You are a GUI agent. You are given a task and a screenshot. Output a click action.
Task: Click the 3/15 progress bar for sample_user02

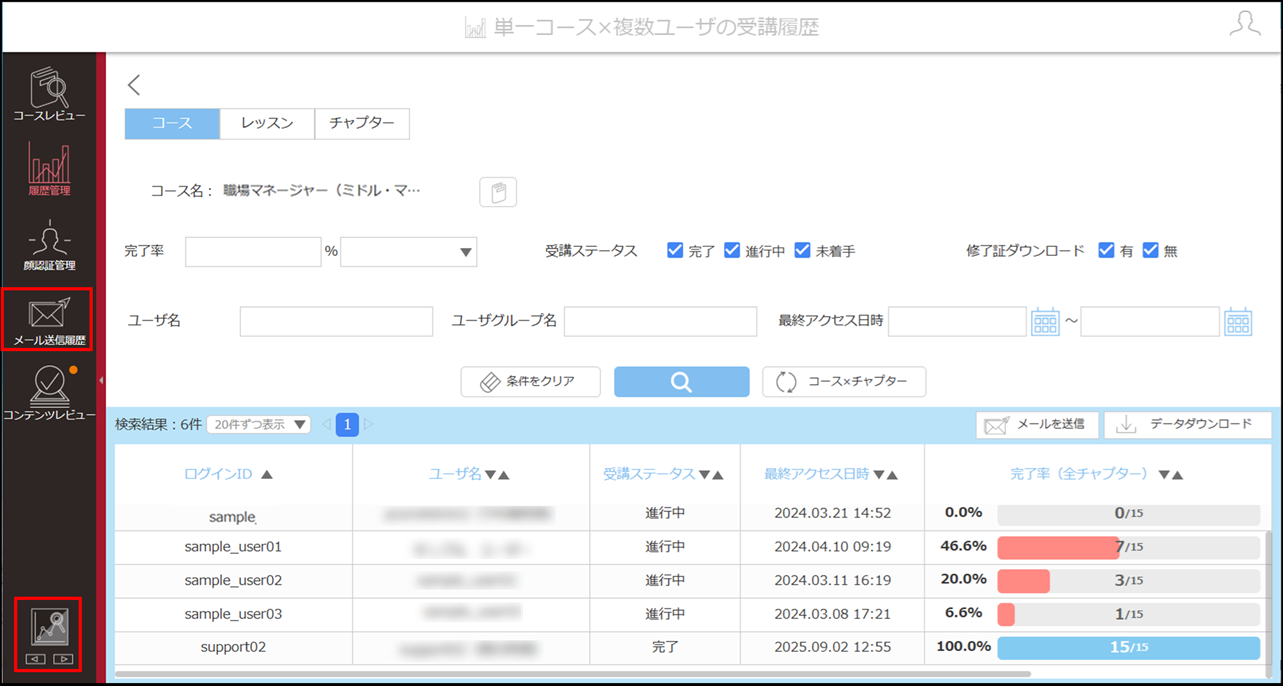coord(1128,581)
